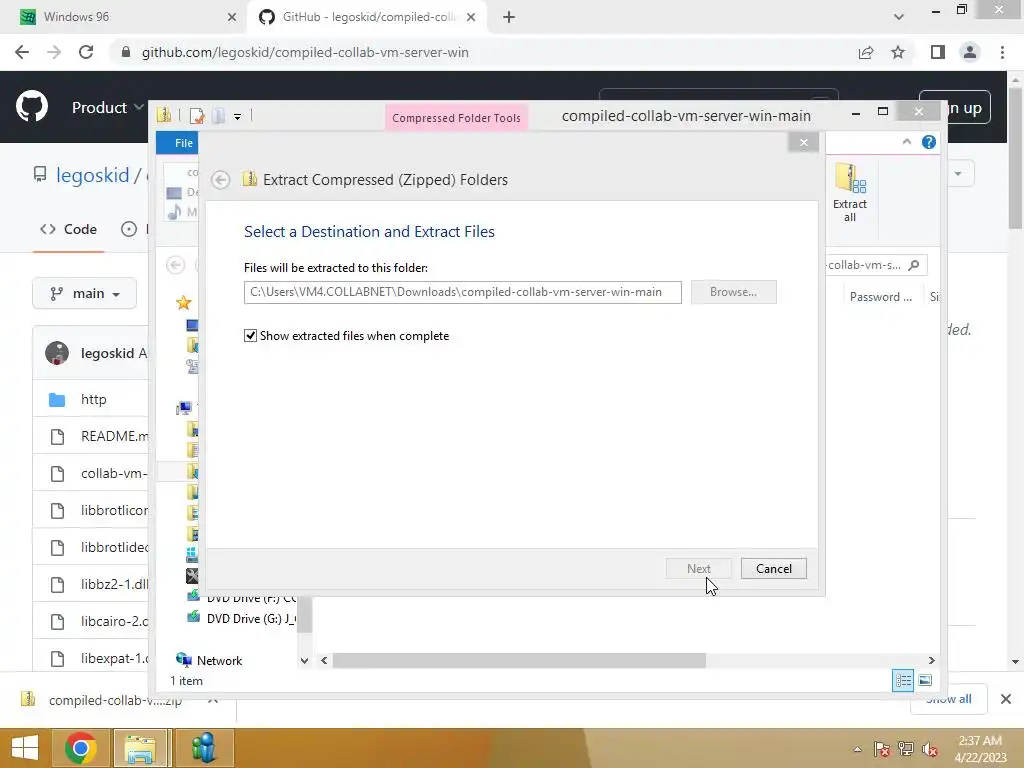This screenshot has height=768, width=1024.
Task: Click the Chrome back arrow
Action: (22, 52)
